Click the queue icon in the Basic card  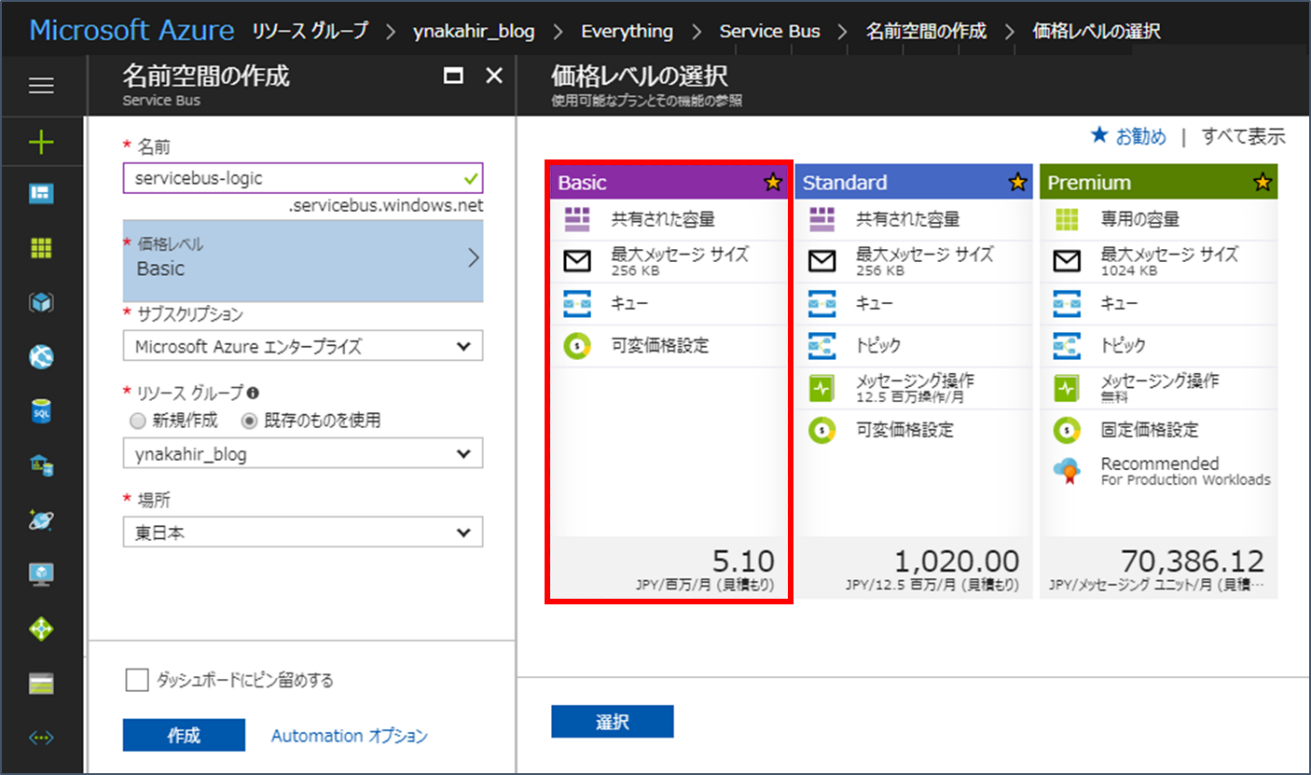coord(578,303)
